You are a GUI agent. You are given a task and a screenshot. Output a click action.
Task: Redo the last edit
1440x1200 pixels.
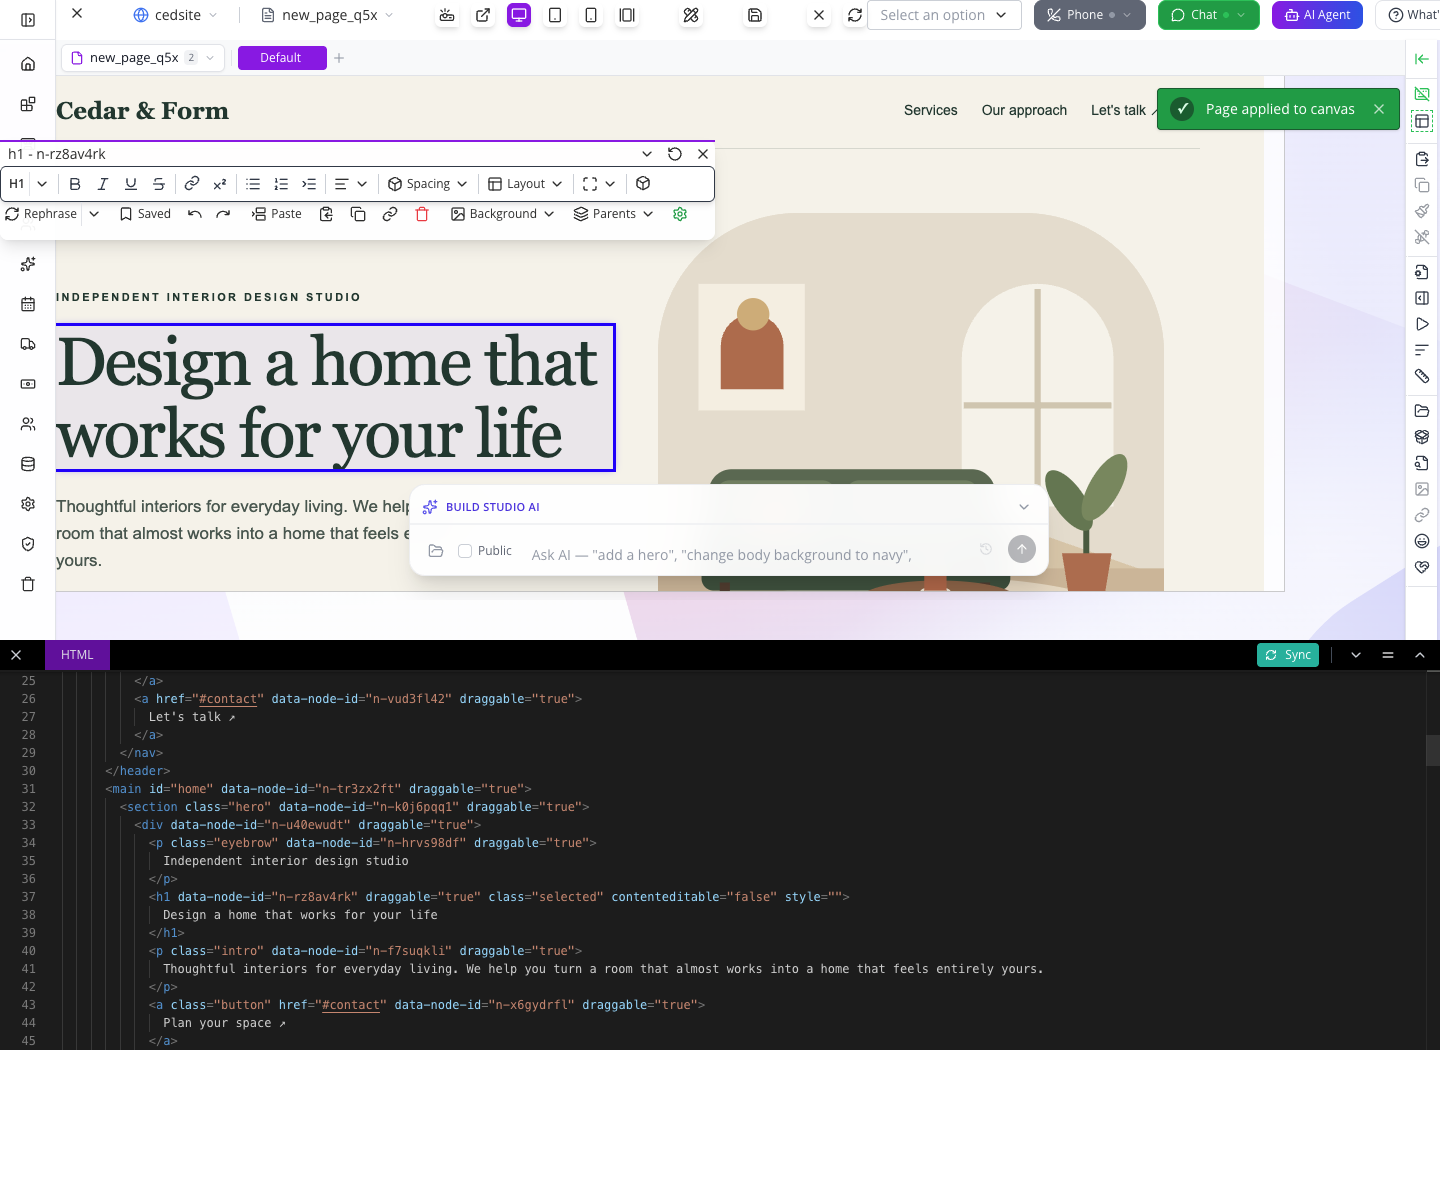(223, 214)
